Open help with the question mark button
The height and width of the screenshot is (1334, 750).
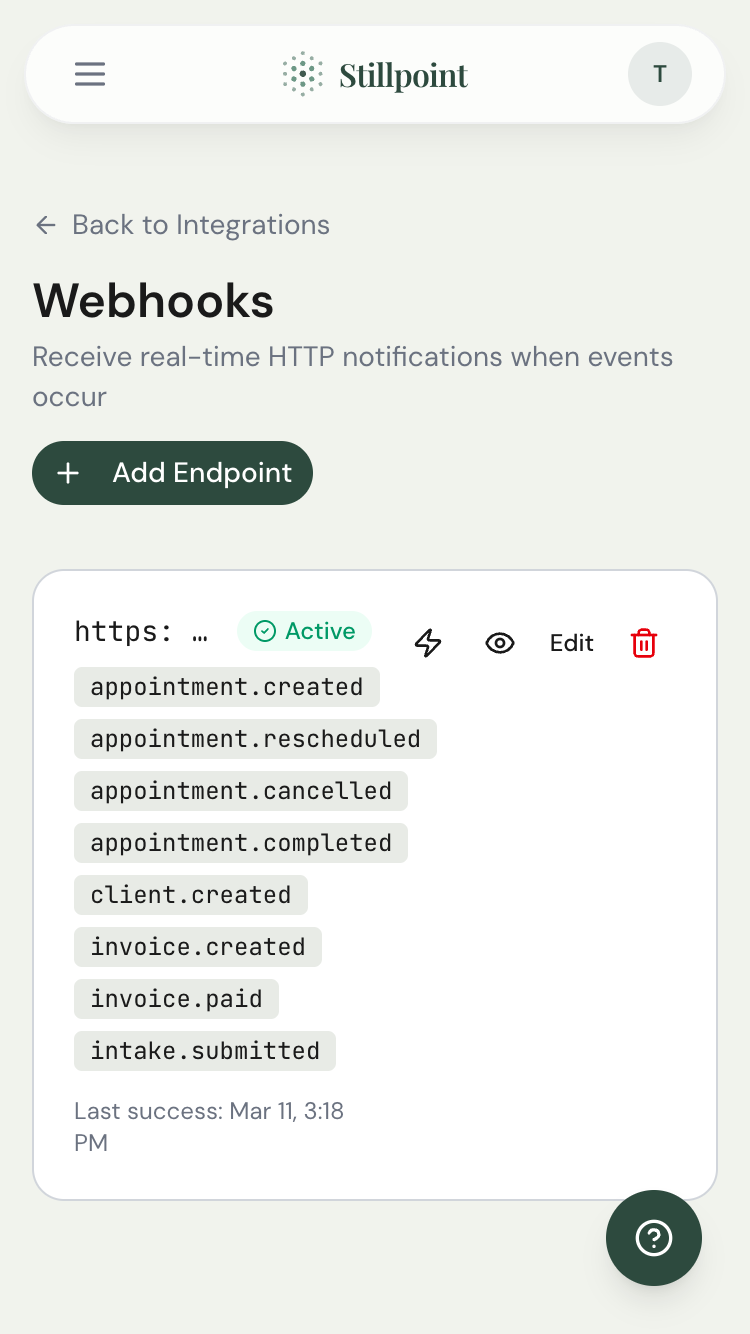[x=653, y=1238]
